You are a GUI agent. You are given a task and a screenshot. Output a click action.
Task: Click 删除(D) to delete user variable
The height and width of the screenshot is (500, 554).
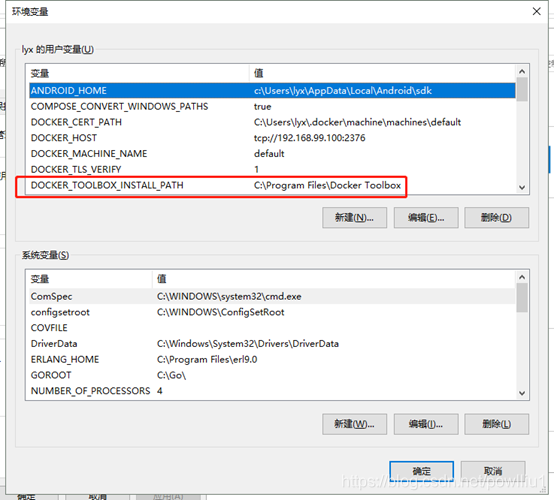(496, 218)
